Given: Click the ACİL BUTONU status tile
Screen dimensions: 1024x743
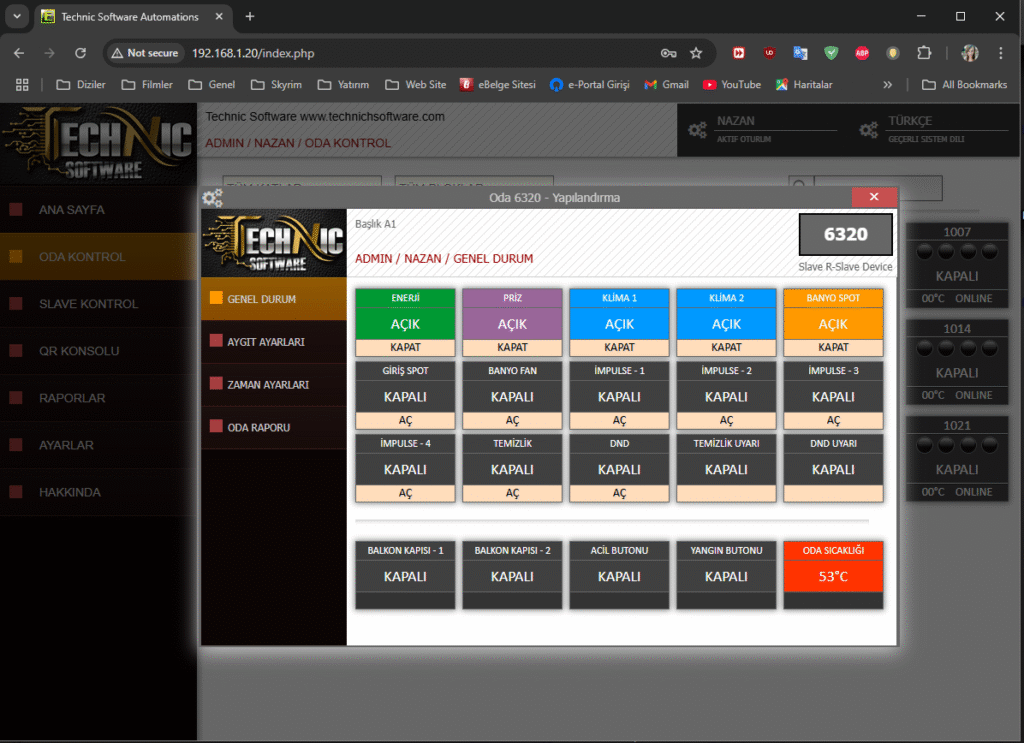Looking at the screenshot, I should tap(619, 575).
